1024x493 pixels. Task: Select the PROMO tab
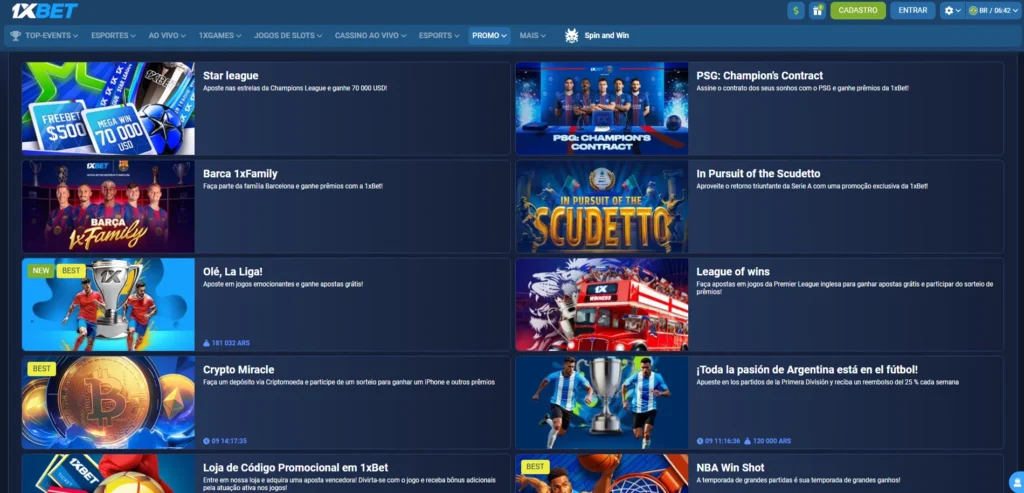tap(489, 36)
